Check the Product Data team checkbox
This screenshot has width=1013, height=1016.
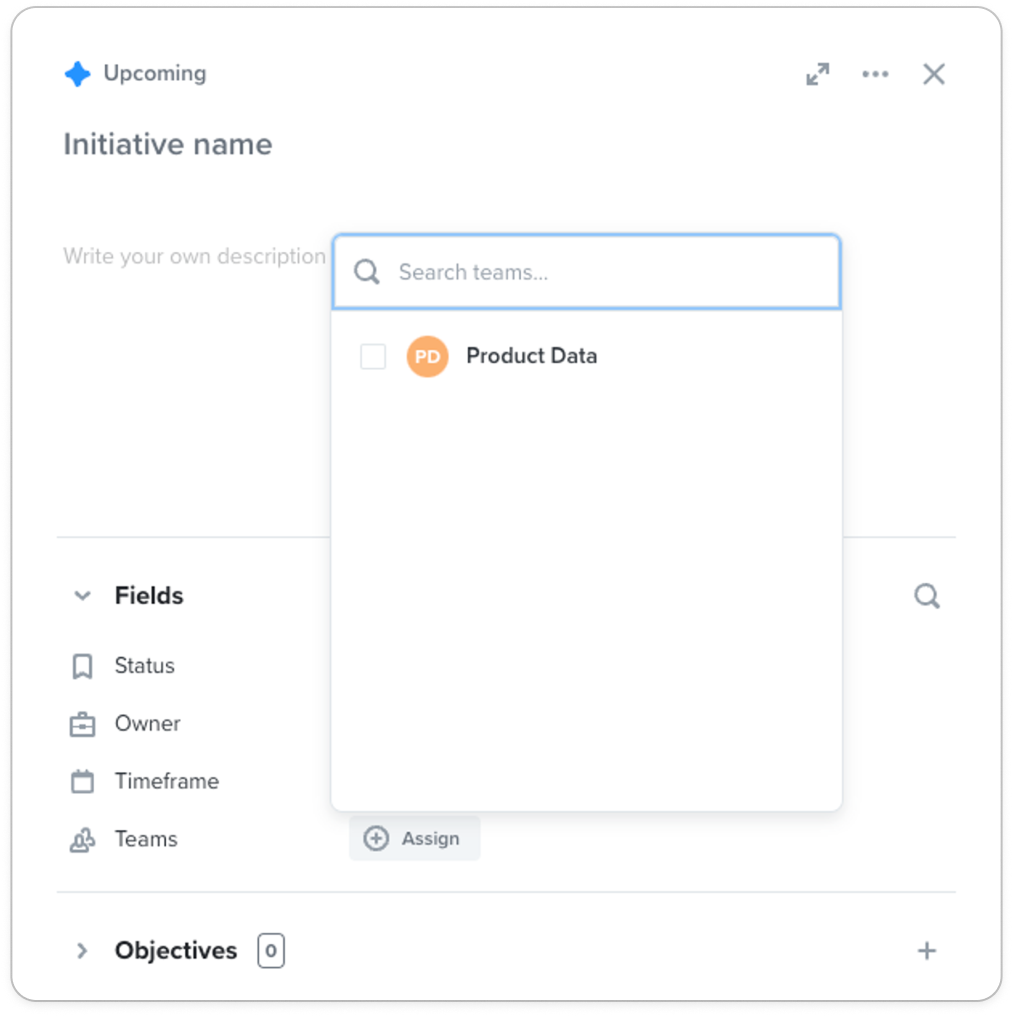(373, 356)
